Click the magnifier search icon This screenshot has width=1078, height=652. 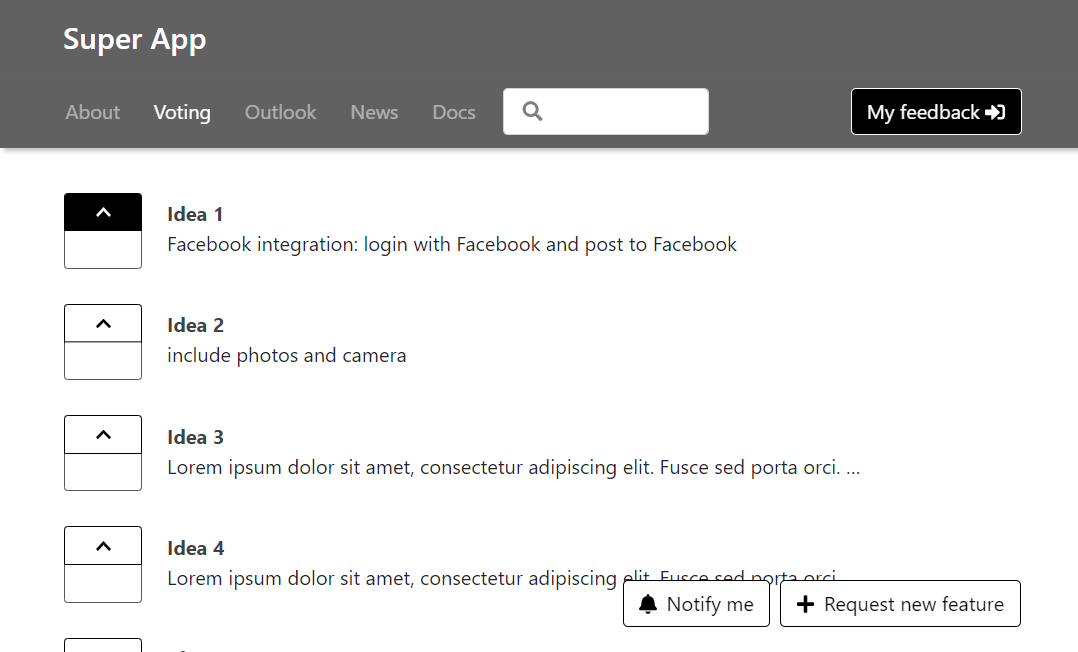coord(532,111)
